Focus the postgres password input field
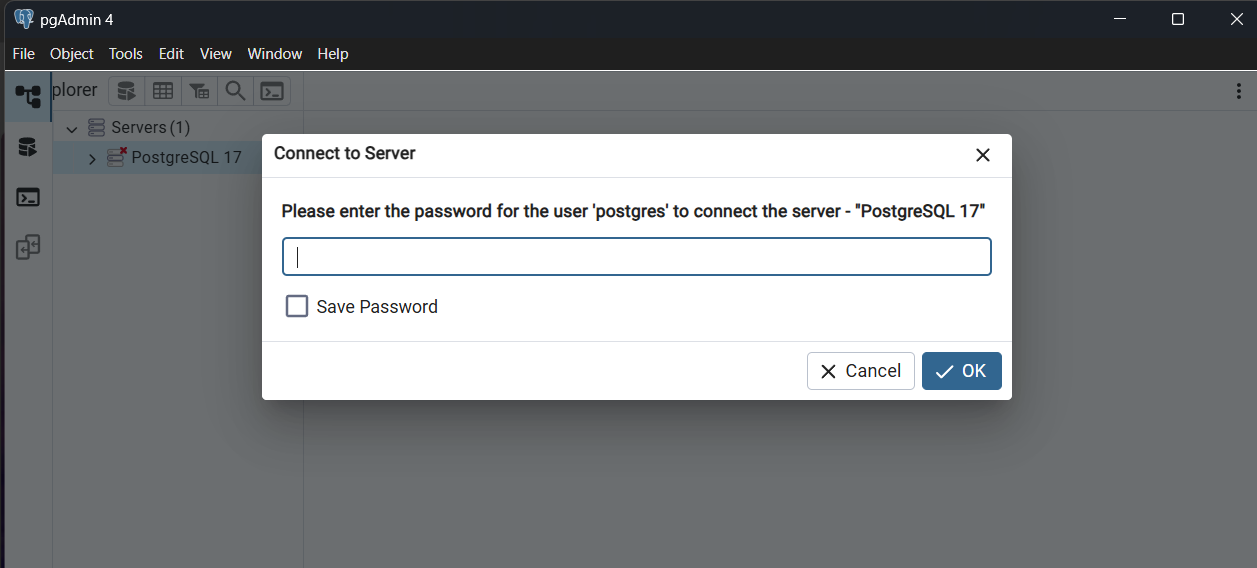The width and height of the screenshot is (1257, 568). (637, 257)
